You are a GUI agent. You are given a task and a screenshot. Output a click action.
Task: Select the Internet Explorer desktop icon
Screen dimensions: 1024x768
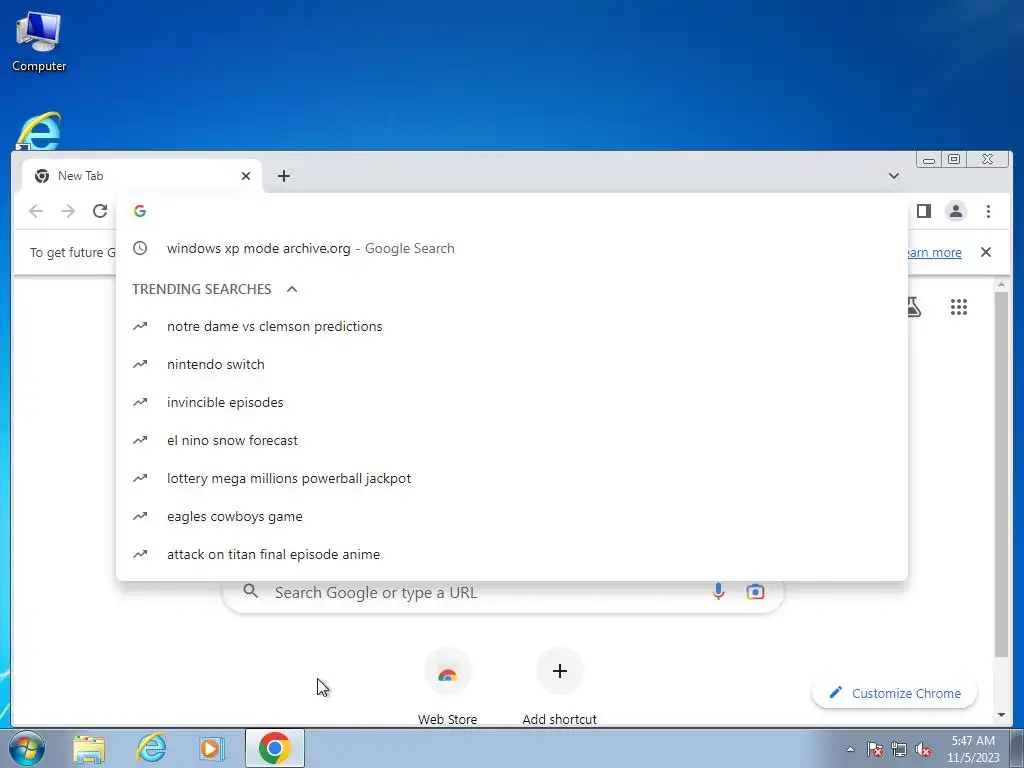[x=38, y=132]
